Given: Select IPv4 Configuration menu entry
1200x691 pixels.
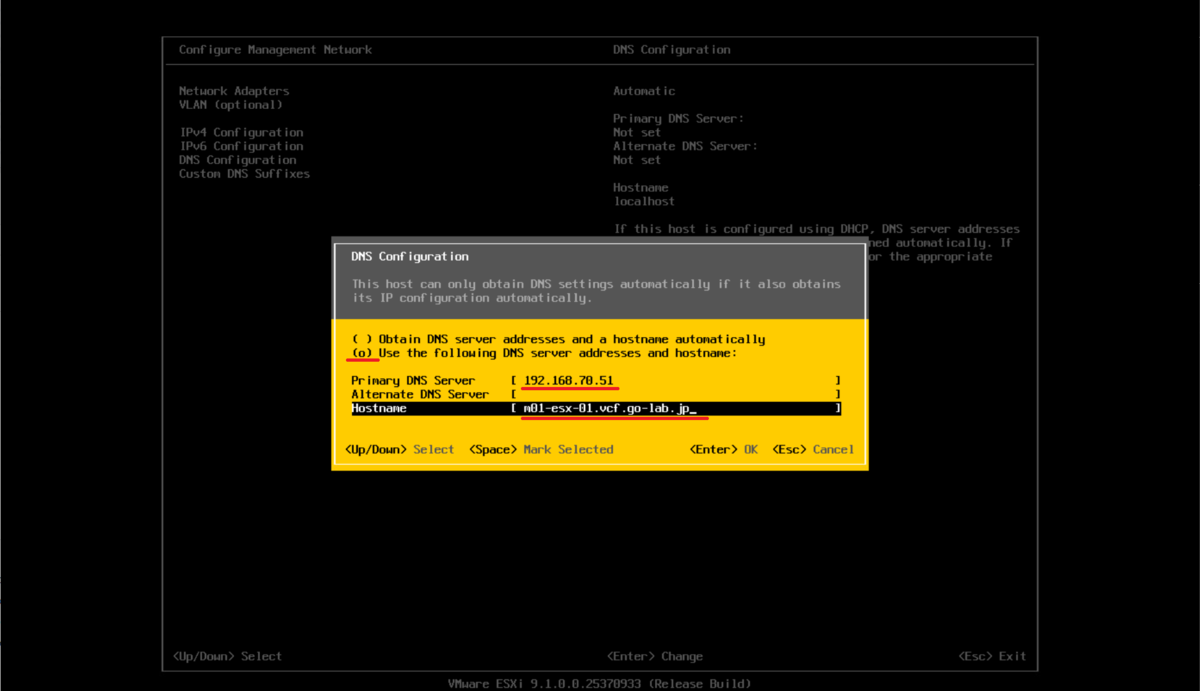Looking at the screenshot, I should [241, 132].
